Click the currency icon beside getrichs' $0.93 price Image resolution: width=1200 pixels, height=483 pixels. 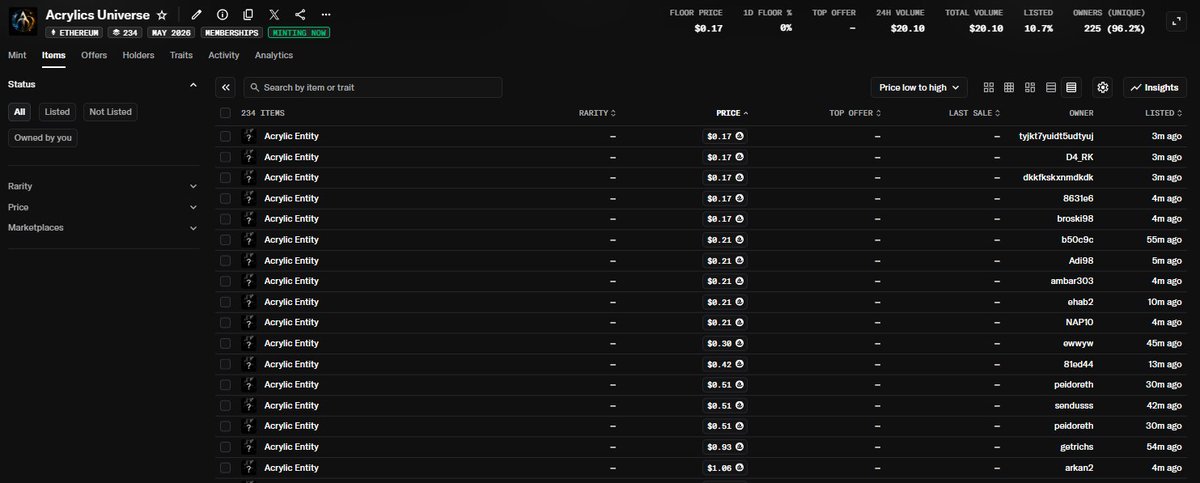(x=739, y=447)
